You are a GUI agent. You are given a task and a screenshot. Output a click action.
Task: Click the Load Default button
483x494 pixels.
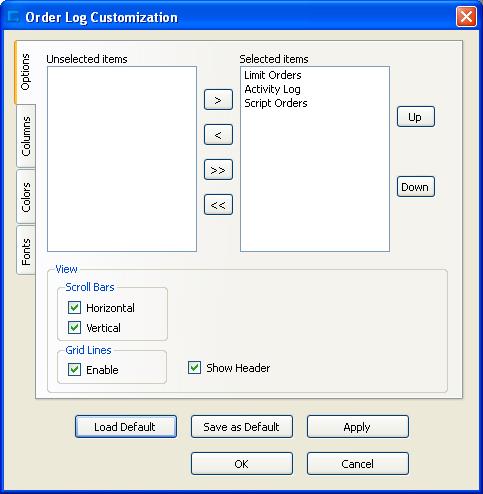(x=126, y=427)
